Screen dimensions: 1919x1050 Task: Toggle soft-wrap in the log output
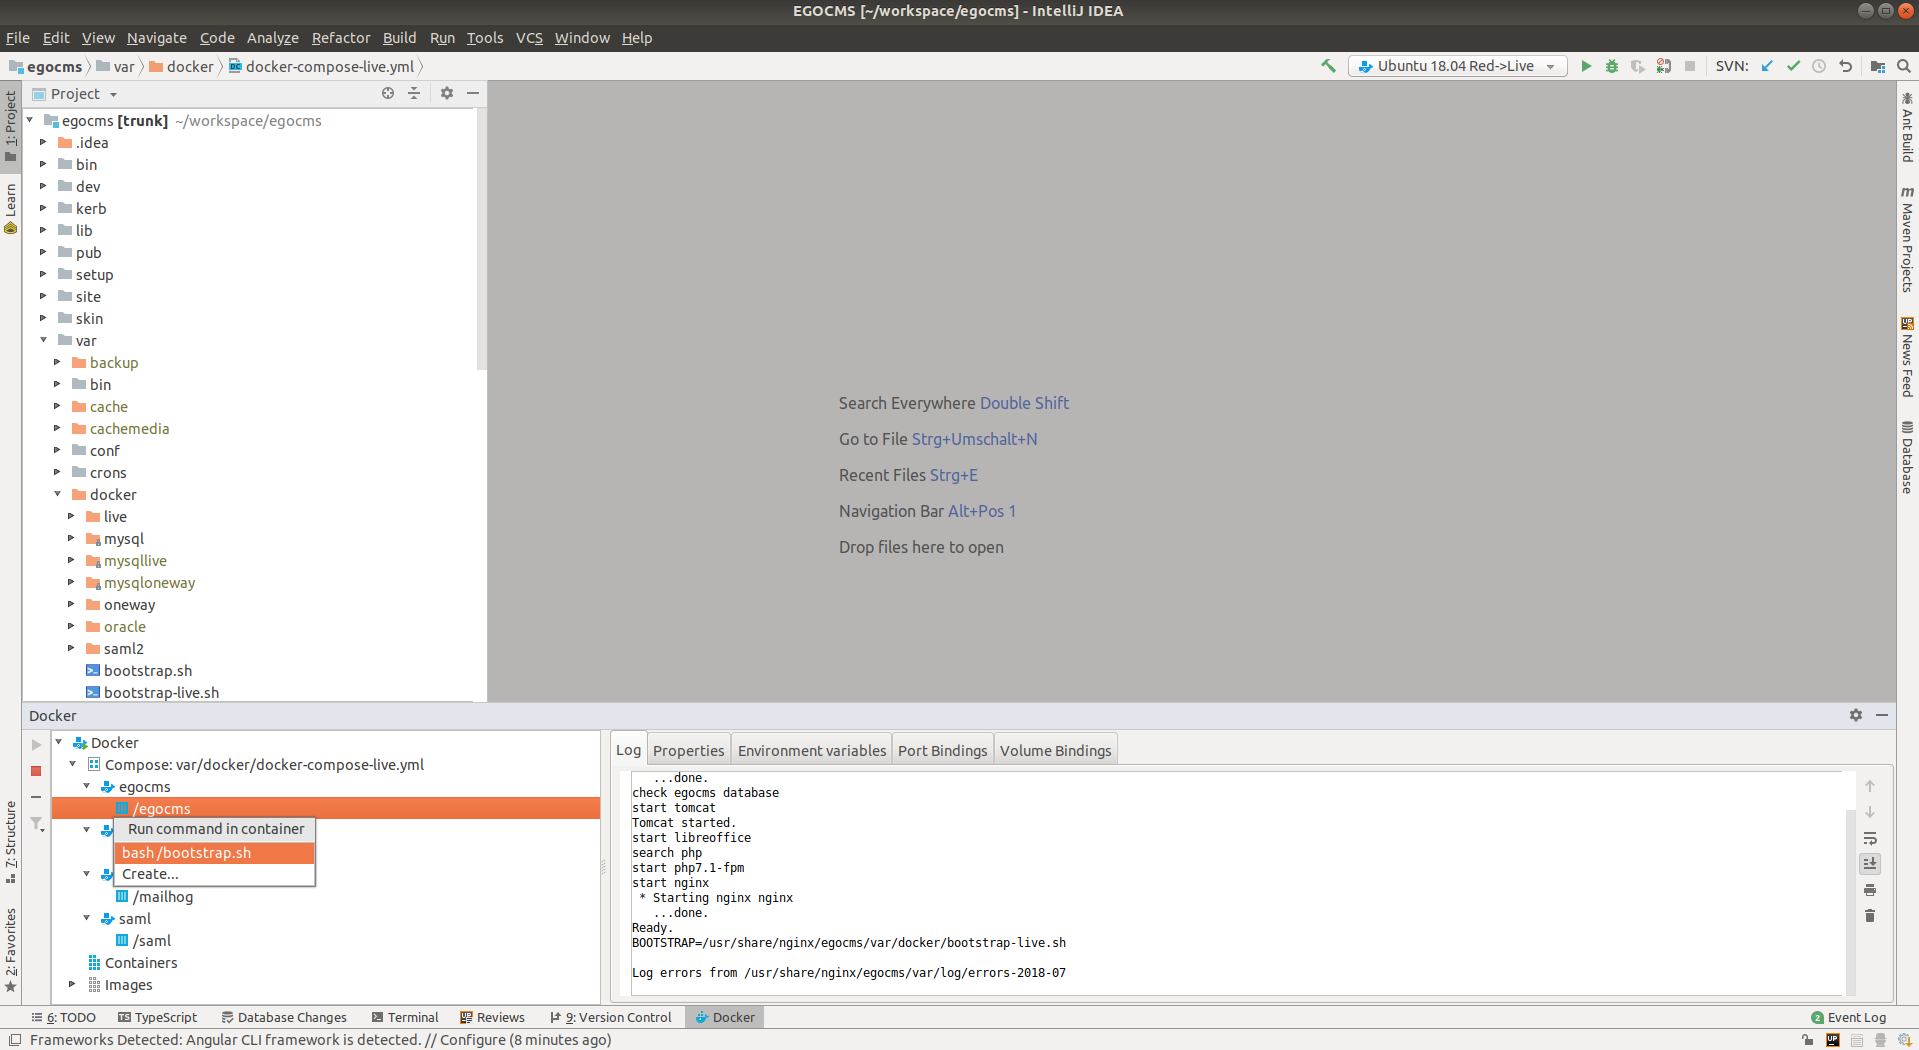[x=1870, y=838]
